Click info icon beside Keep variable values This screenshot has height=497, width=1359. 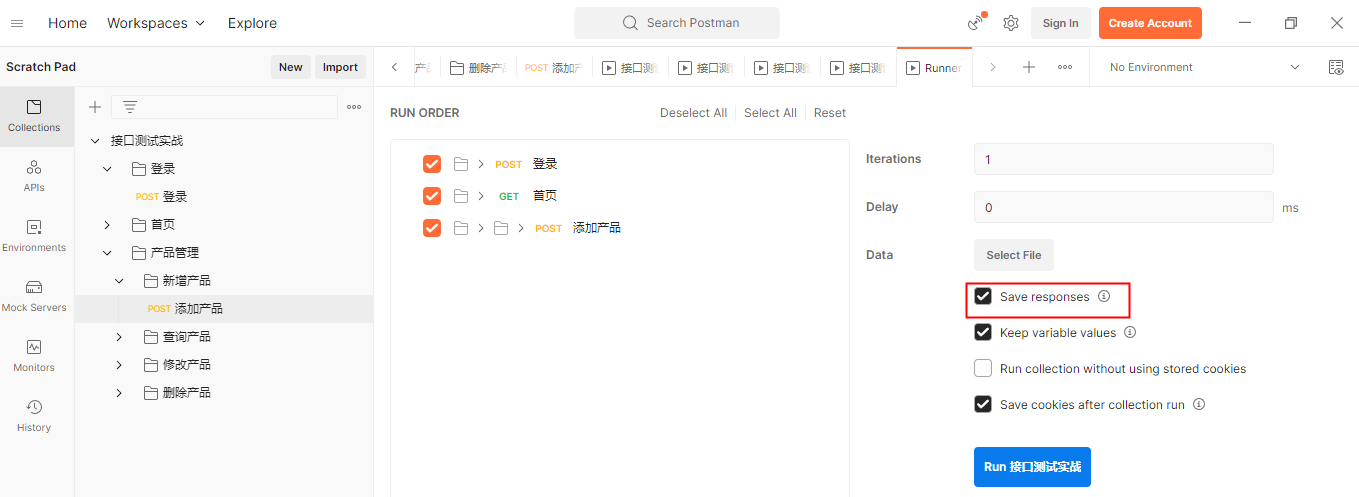click(1130, 332)
